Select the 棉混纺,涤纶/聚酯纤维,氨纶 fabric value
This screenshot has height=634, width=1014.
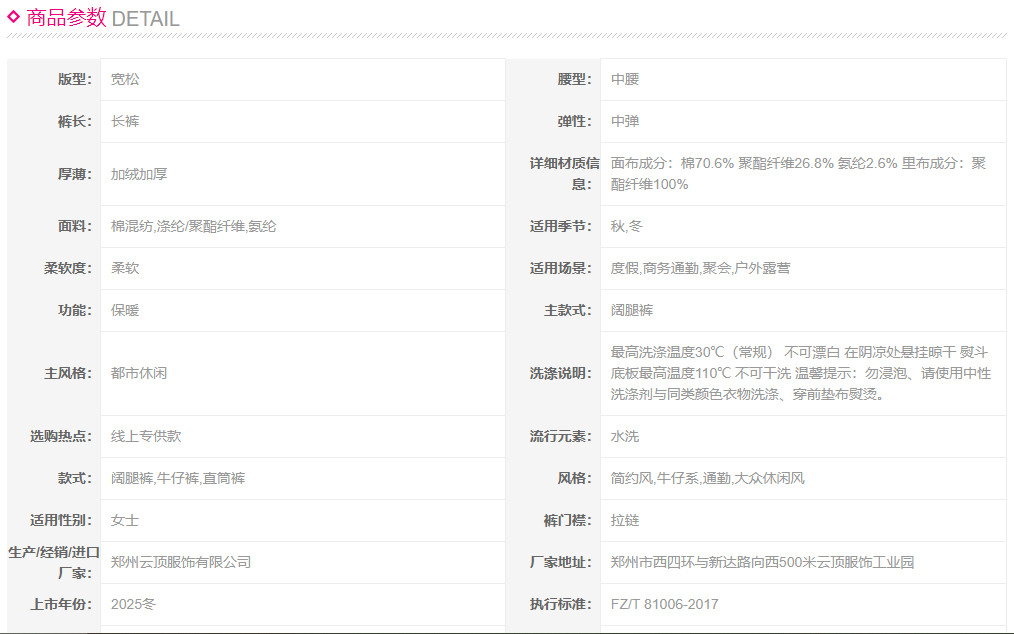pos(193,226)
